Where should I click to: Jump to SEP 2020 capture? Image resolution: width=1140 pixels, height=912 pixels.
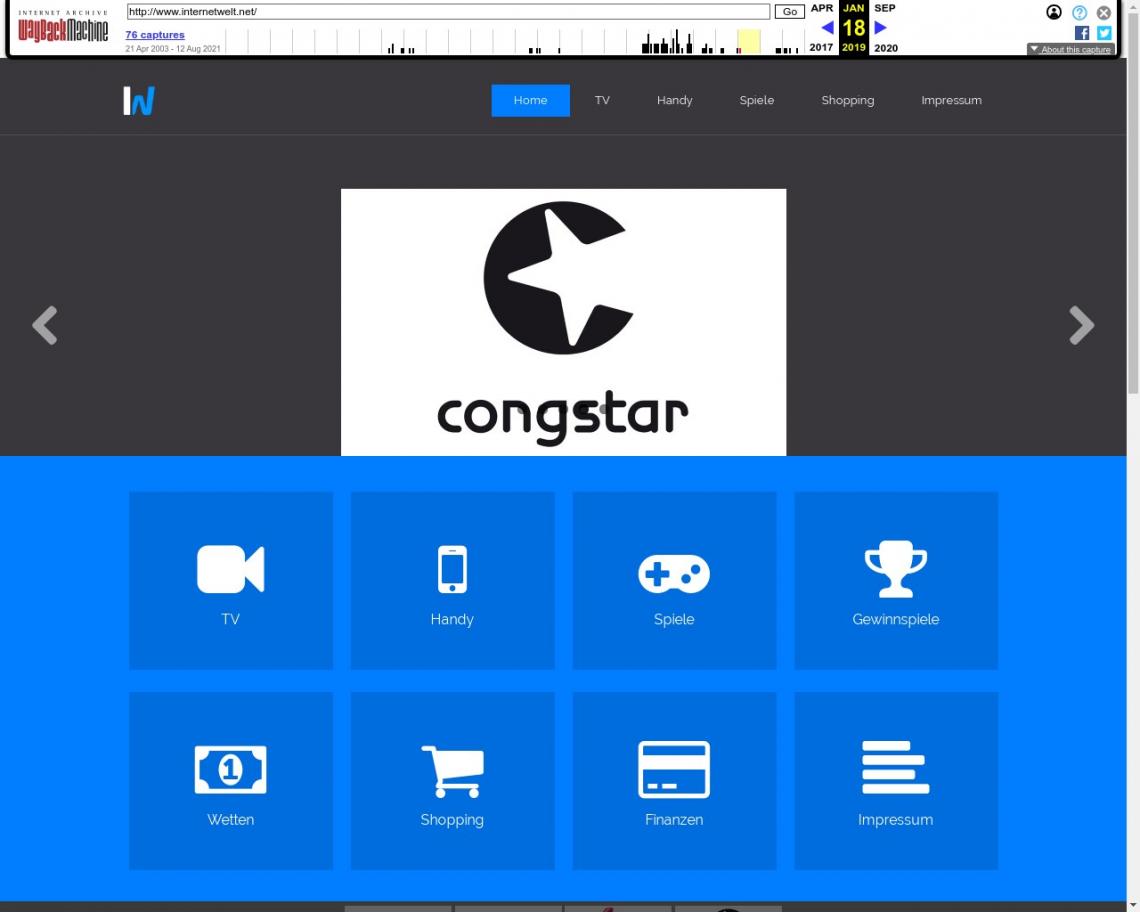(886, 28)
